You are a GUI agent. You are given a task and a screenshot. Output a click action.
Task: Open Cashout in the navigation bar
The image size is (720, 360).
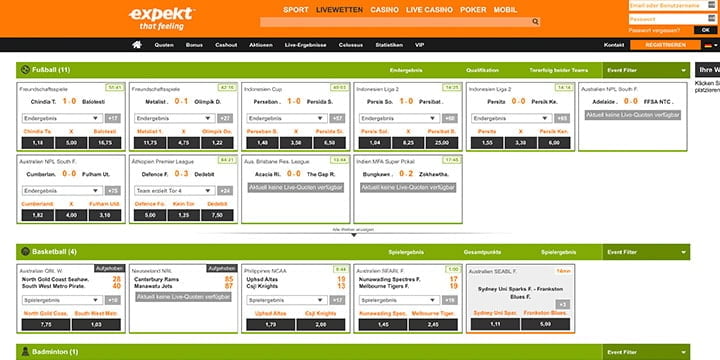(226, 45)
